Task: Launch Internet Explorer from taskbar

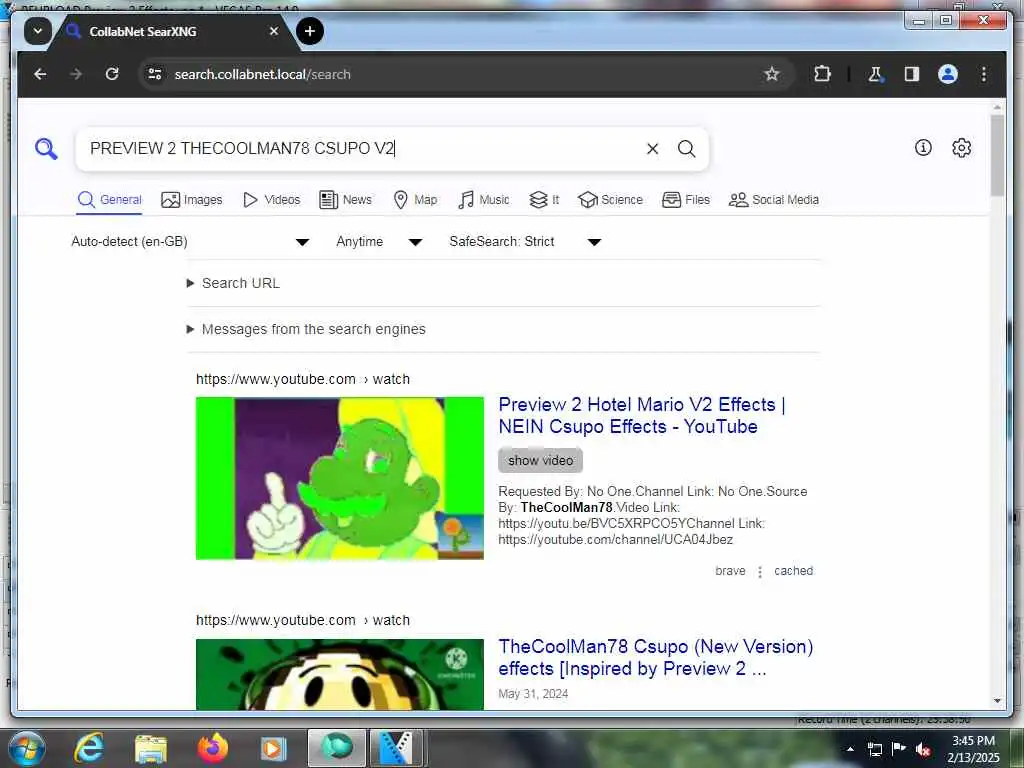Action: (89, 748)
